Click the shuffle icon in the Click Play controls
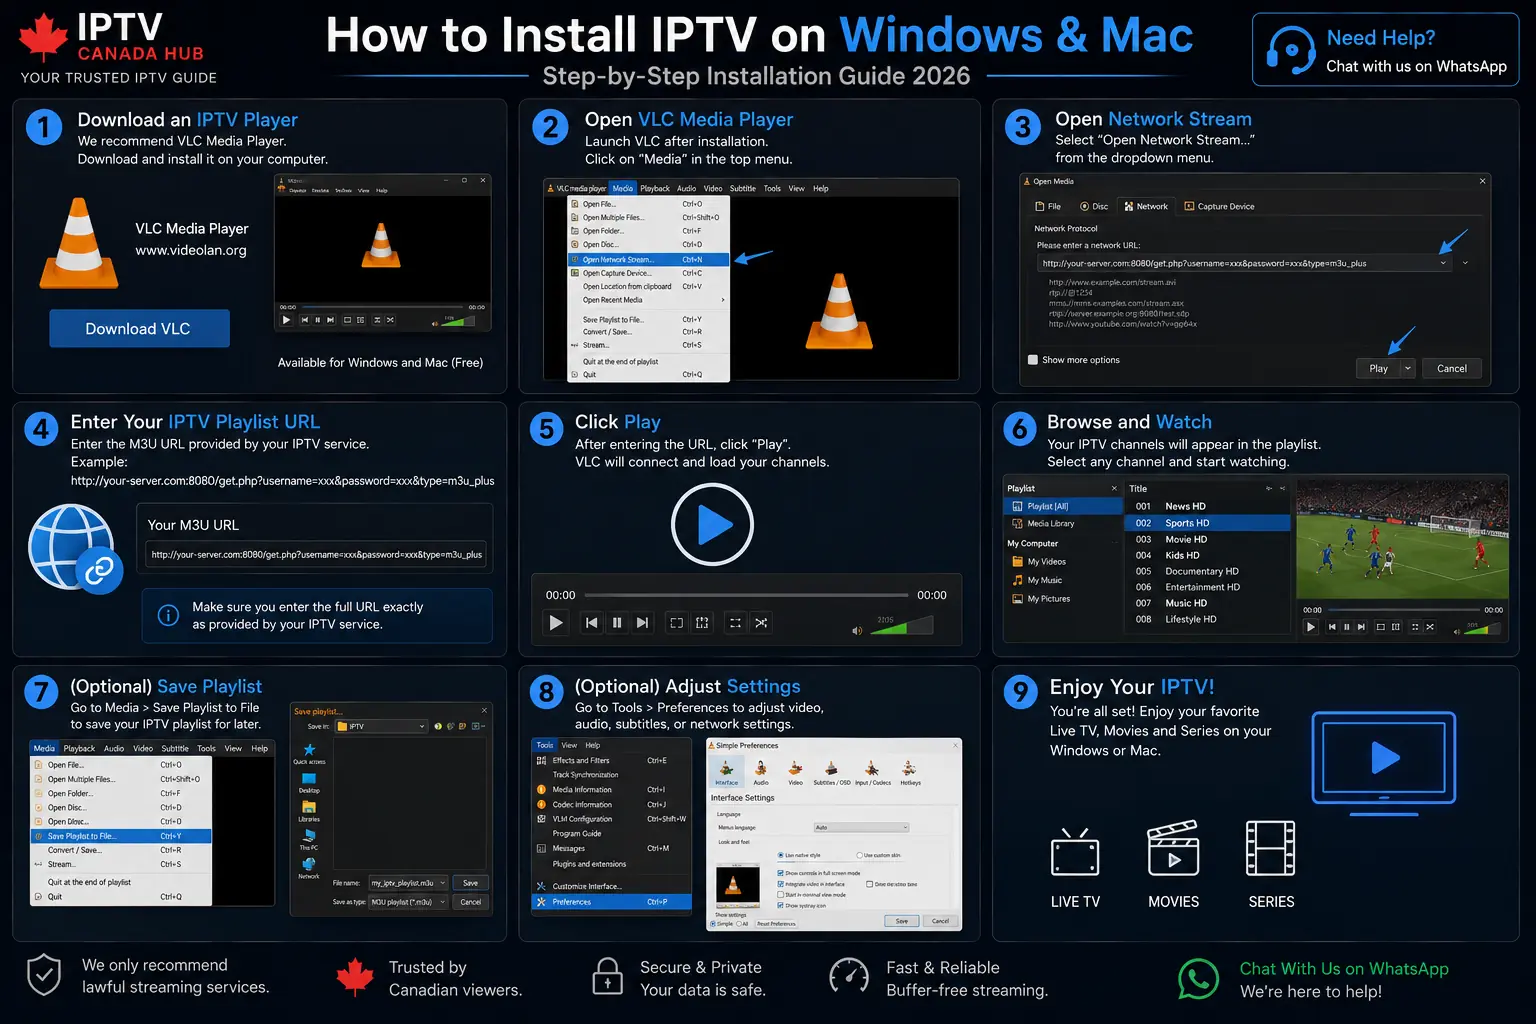 coord(761,623)
